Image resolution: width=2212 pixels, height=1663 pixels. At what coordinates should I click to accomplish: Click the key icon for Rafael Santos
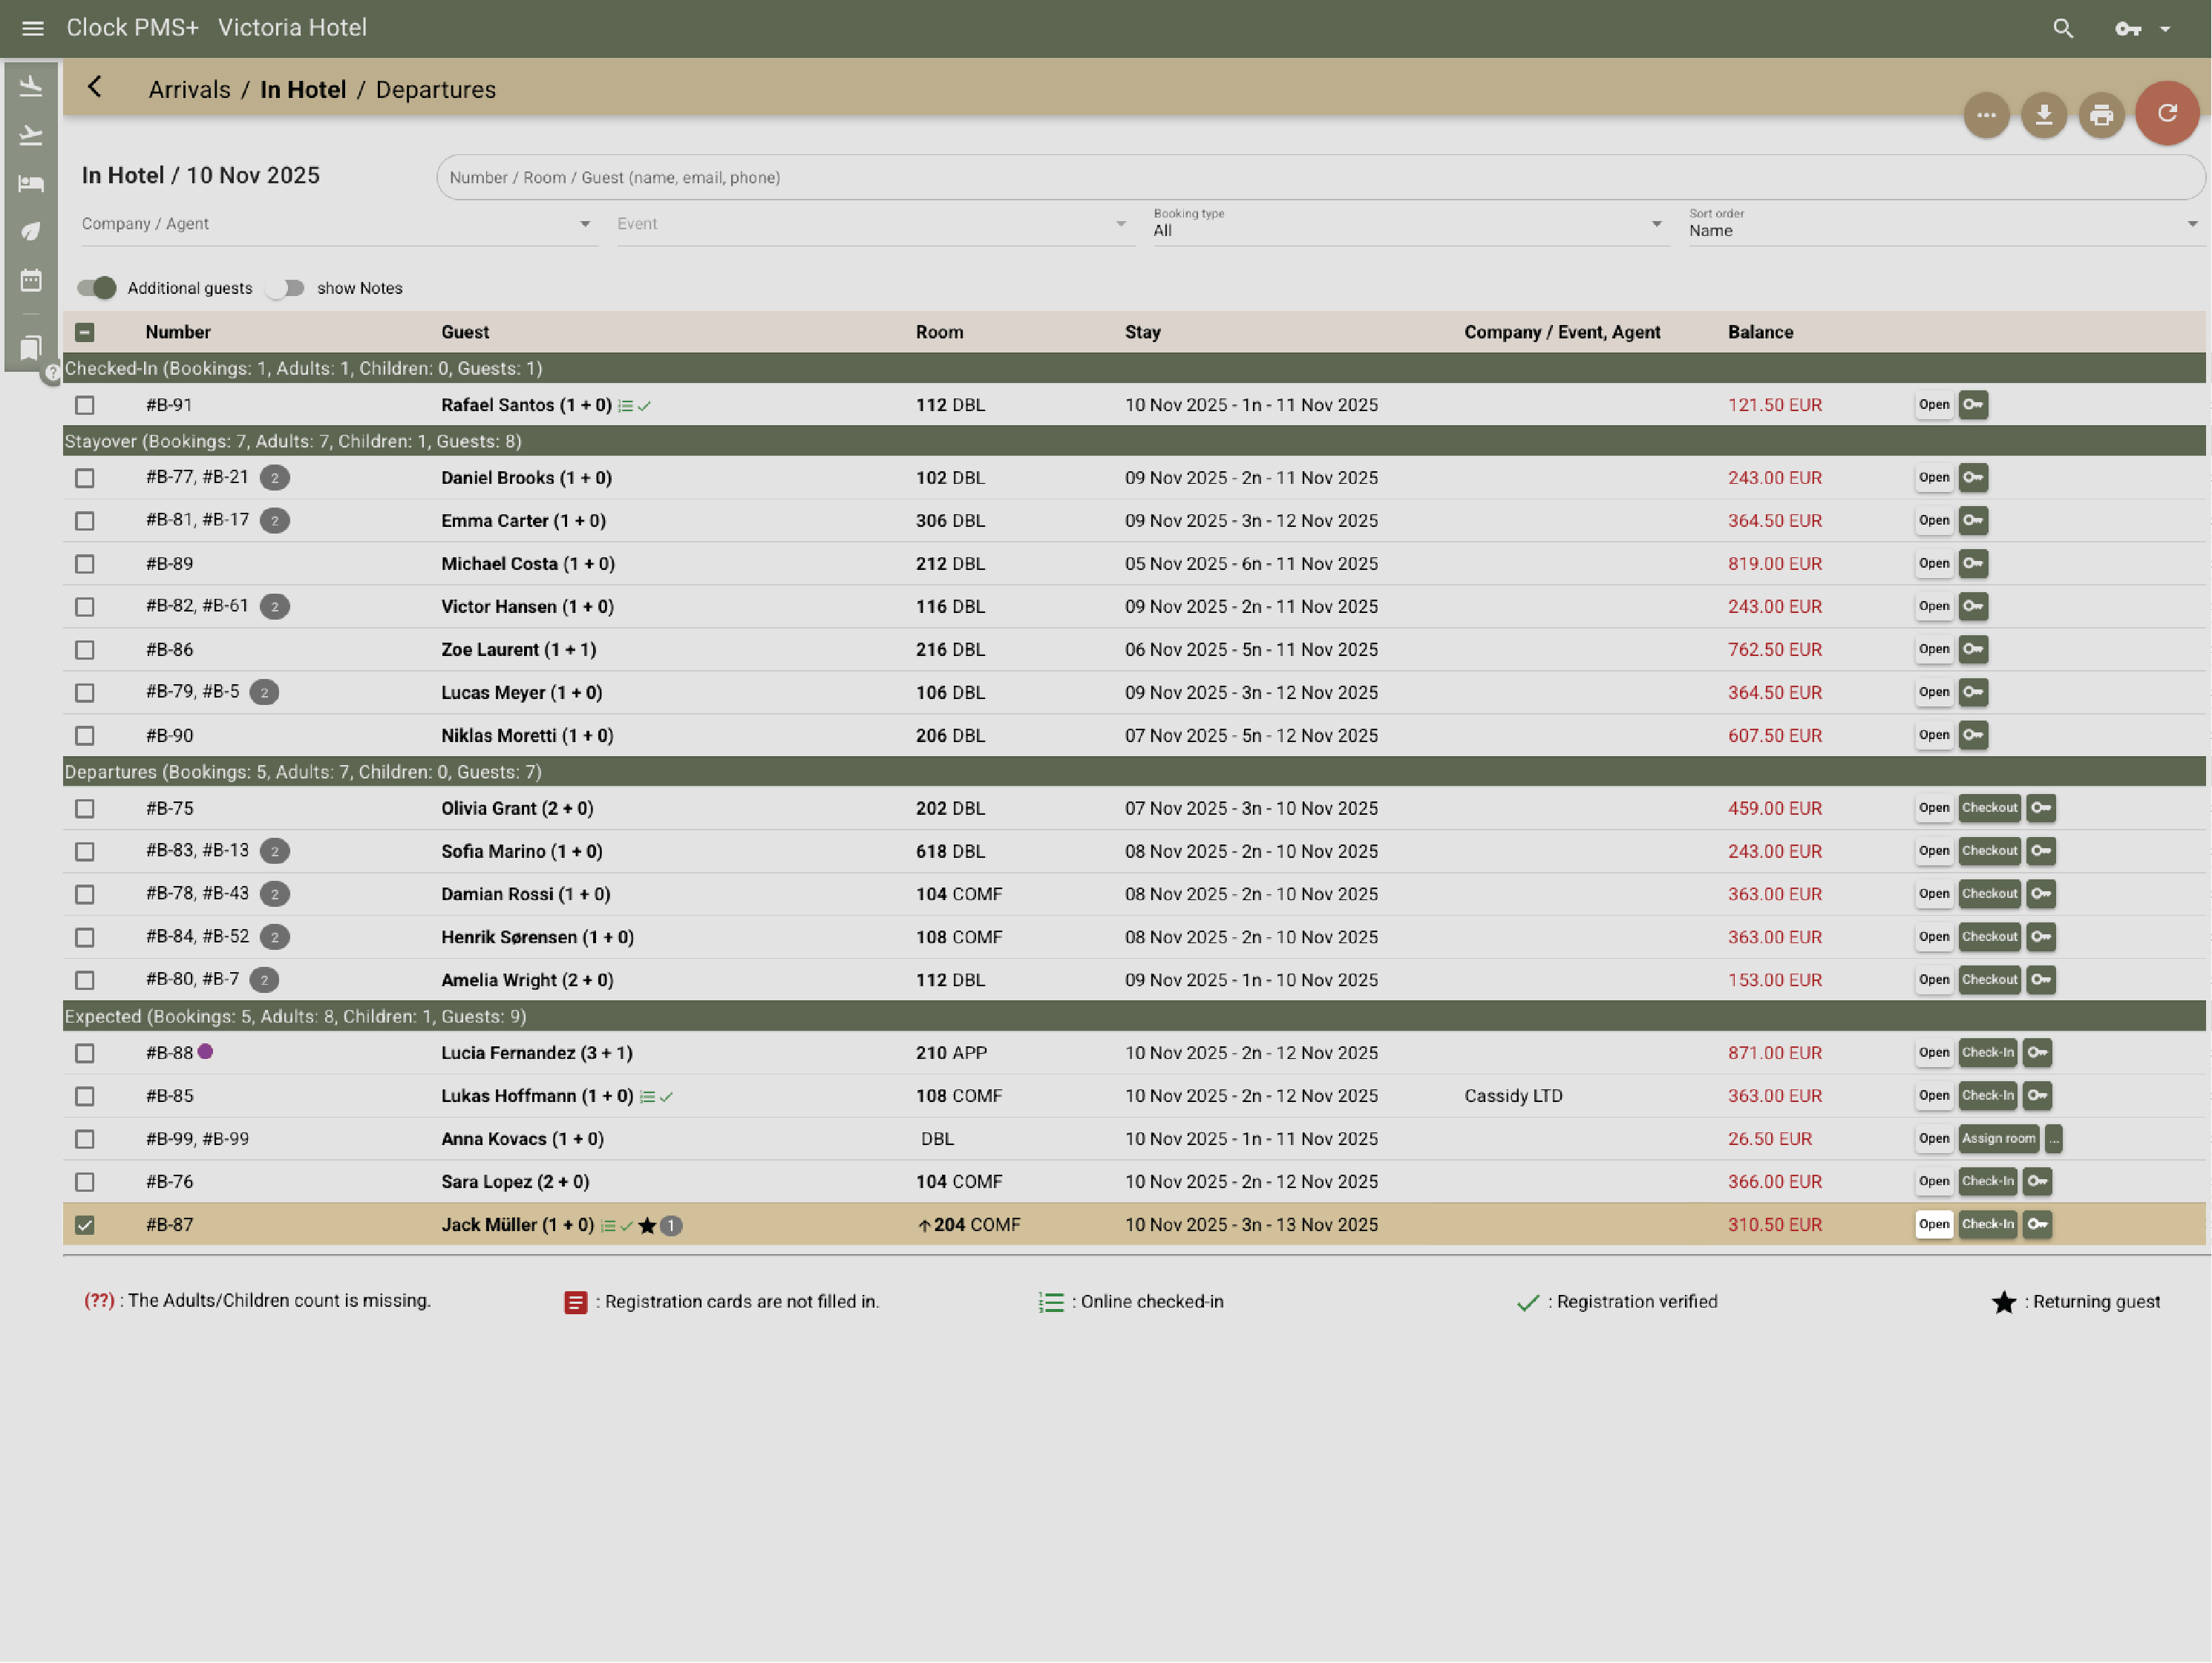tap(1972, 405)
